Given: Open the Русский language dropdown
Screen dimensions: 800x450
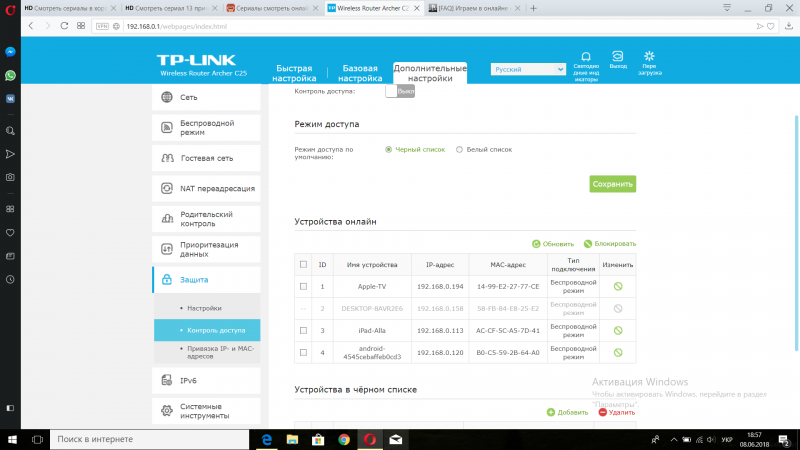Looking at the screenshot, I should [529, 70].
